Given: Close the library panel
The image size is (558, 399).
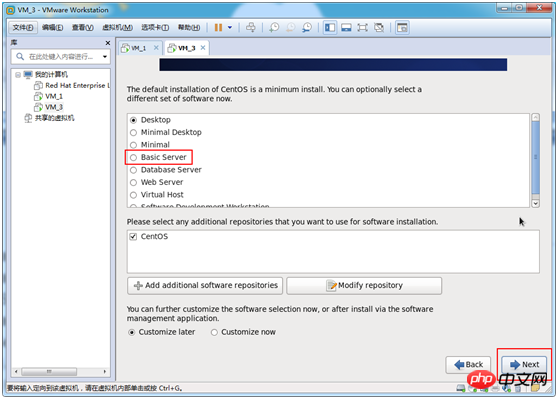Looking at the screenshot, I should (x=108, y=43).
